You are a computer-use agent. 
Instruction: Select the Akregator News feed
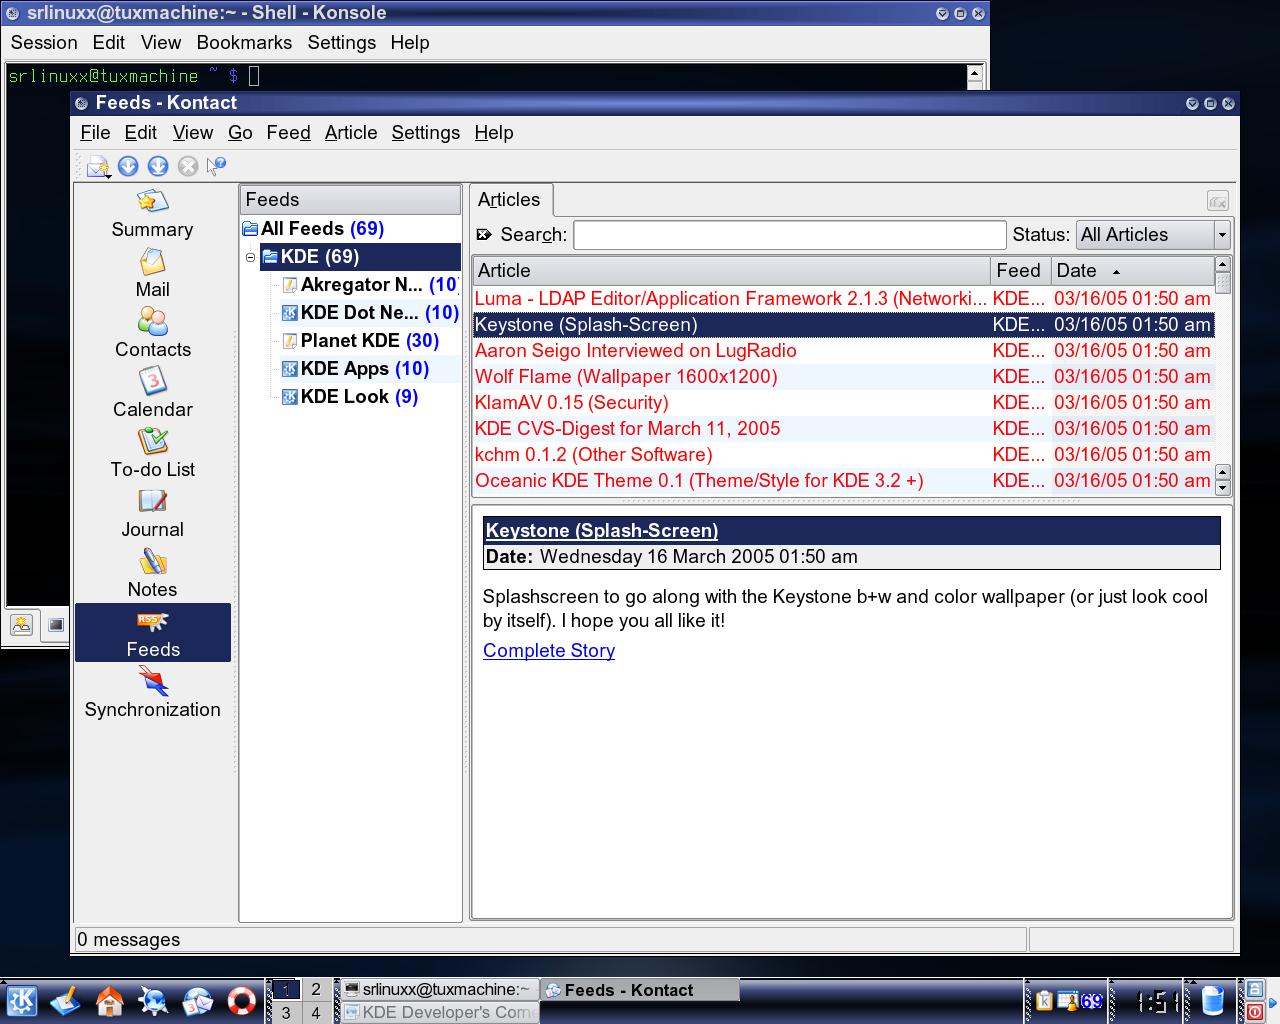(x=369, y=285)
